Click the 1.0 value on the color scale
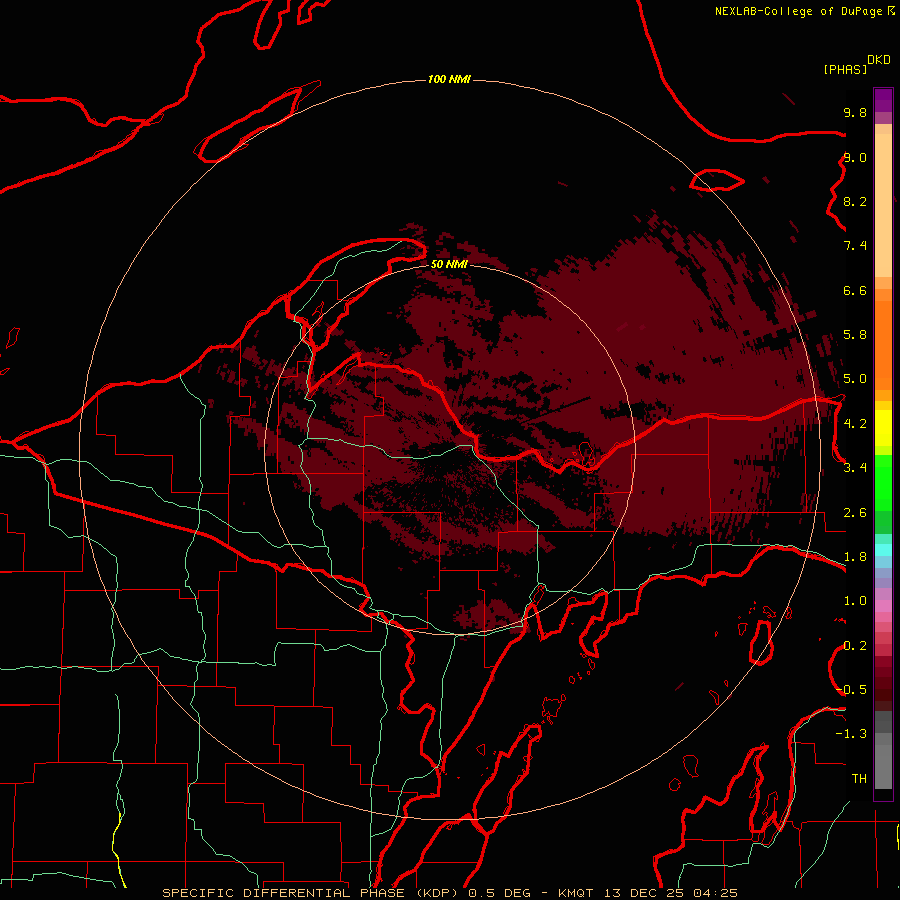This screenshot has width=900, height=900. (855, 601)
